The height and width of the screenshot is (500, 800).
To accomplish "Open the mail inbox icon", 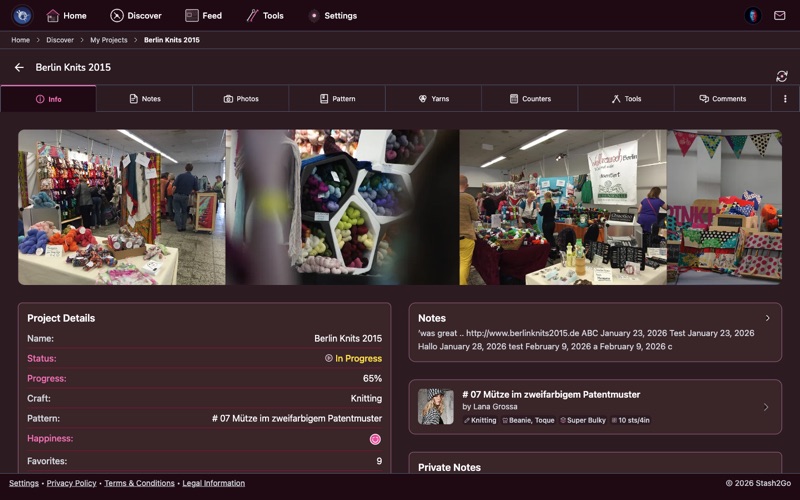I will point(780,15).
